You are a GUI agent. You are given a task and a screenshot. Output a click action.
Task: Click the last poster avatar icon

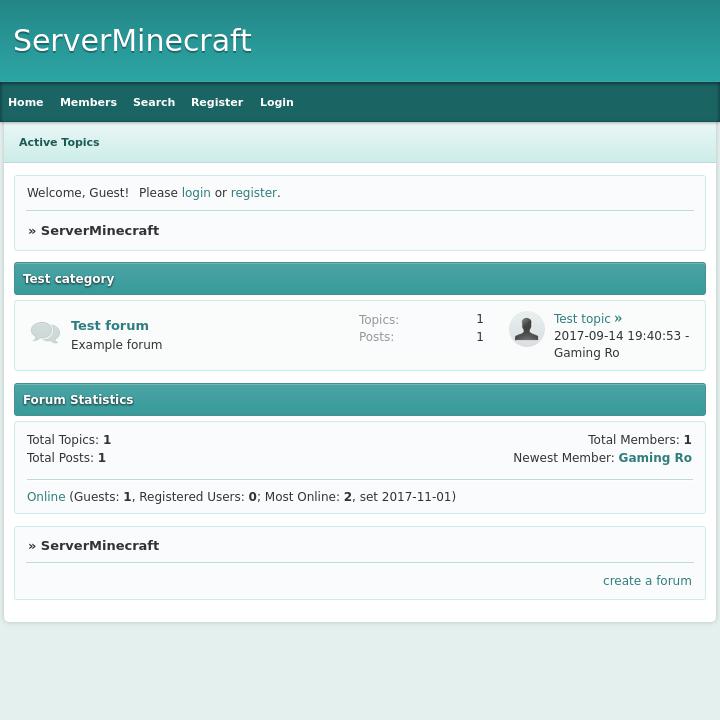[526, 329]
